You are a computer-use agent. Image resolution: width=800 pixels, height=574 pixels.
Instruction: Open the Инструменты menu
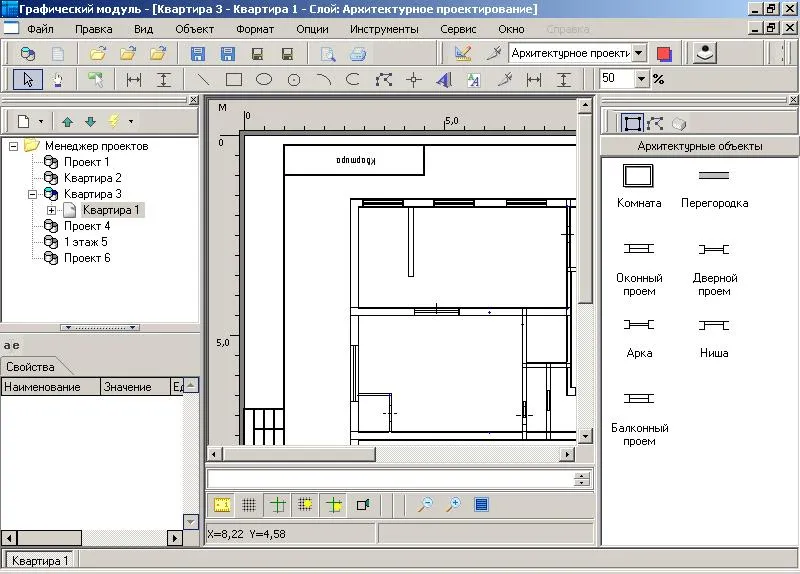pos(384,29)
